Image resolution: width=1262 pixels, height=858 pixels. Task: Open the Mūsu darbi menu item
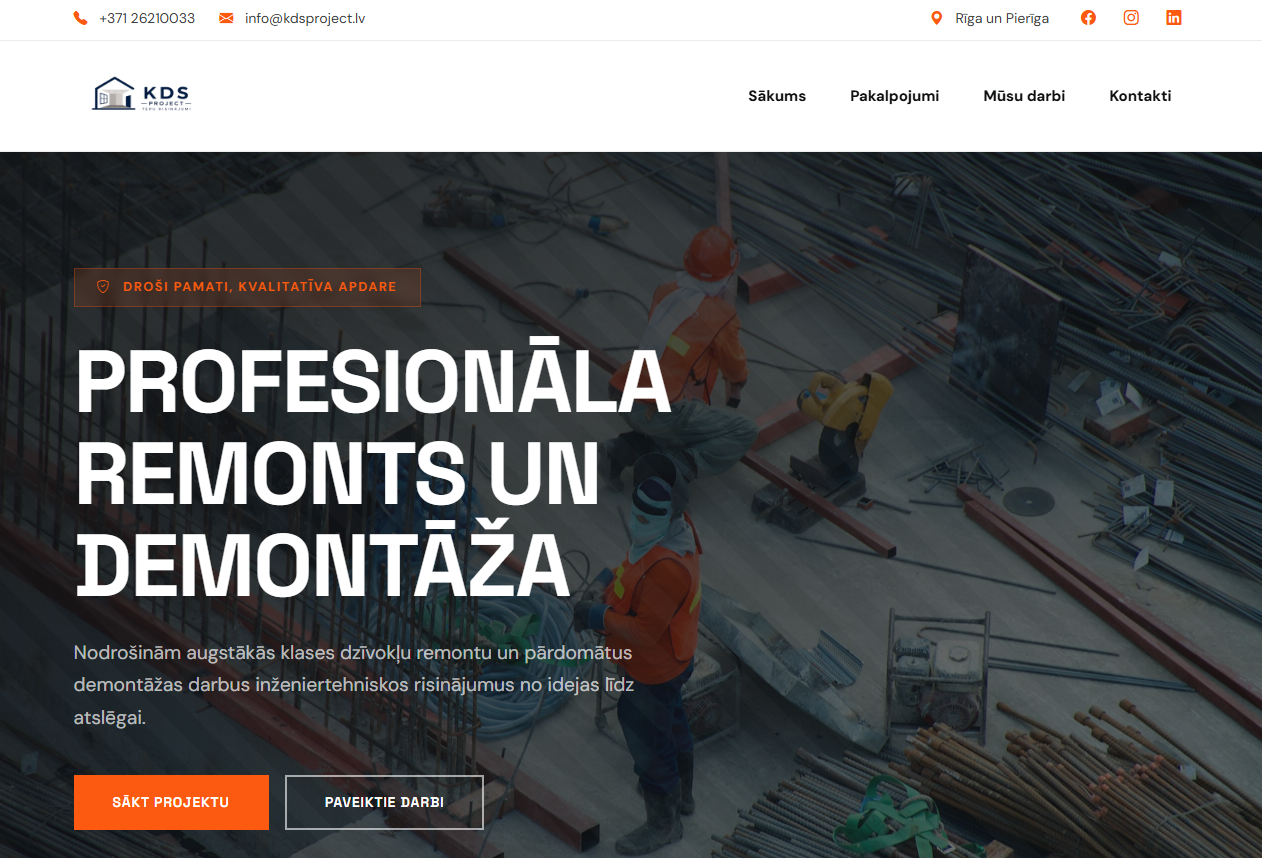tap(1024, 96)
